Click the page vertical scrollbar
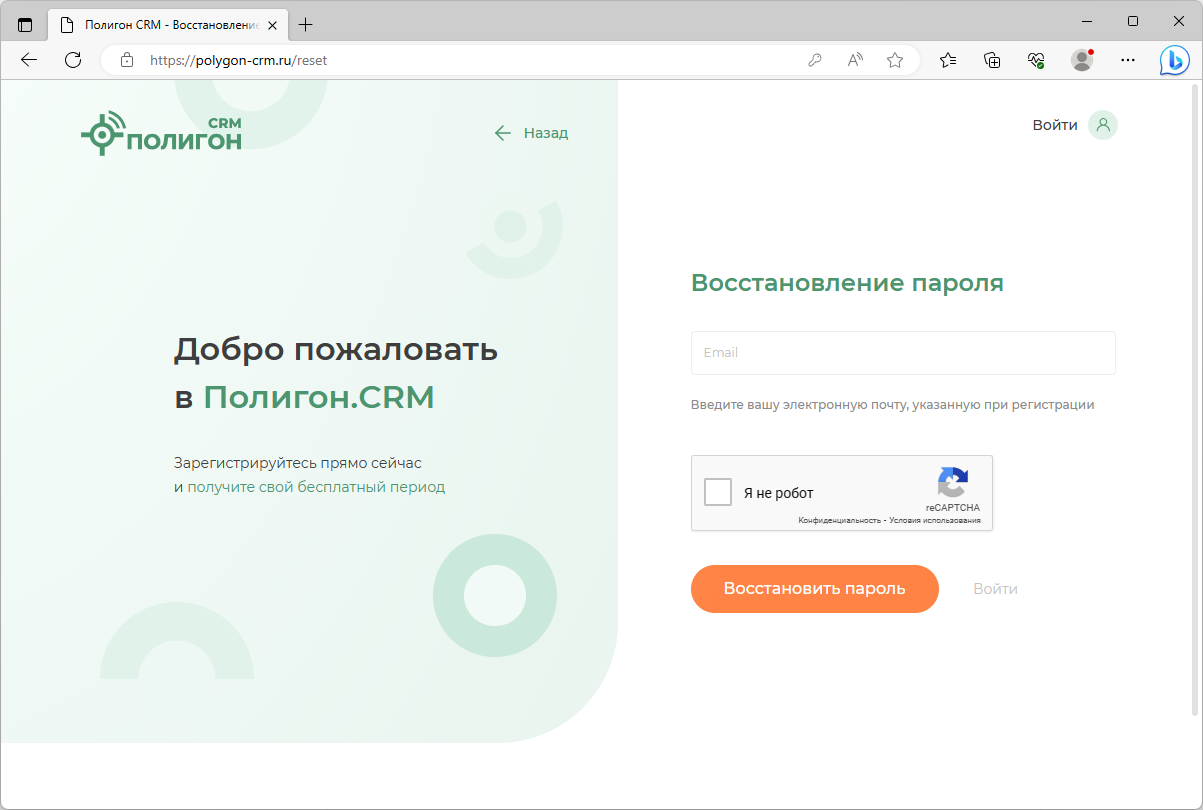The height and width of the screenshot is (810, 1203). click(x=1196, y=400)
